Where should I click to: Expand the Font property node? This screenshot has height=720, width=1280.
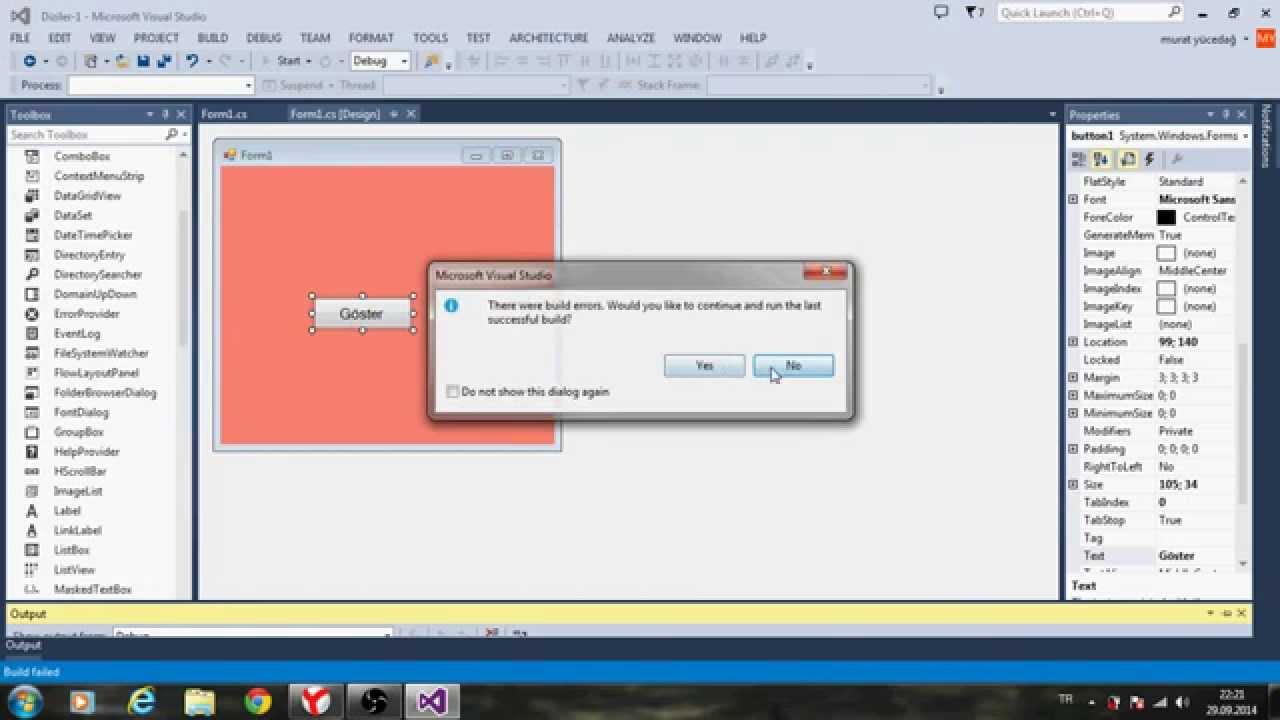(x=1073, y=199)
